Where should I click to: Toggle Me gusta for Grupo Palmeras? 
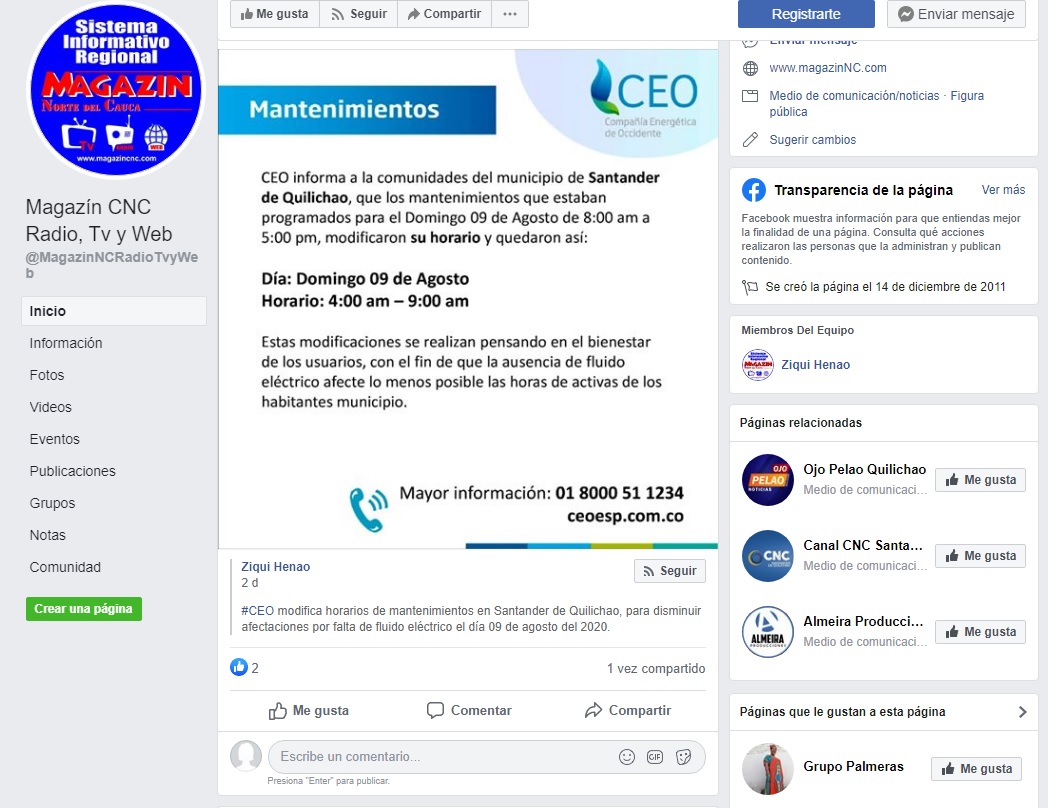click(x=976, y=769)
